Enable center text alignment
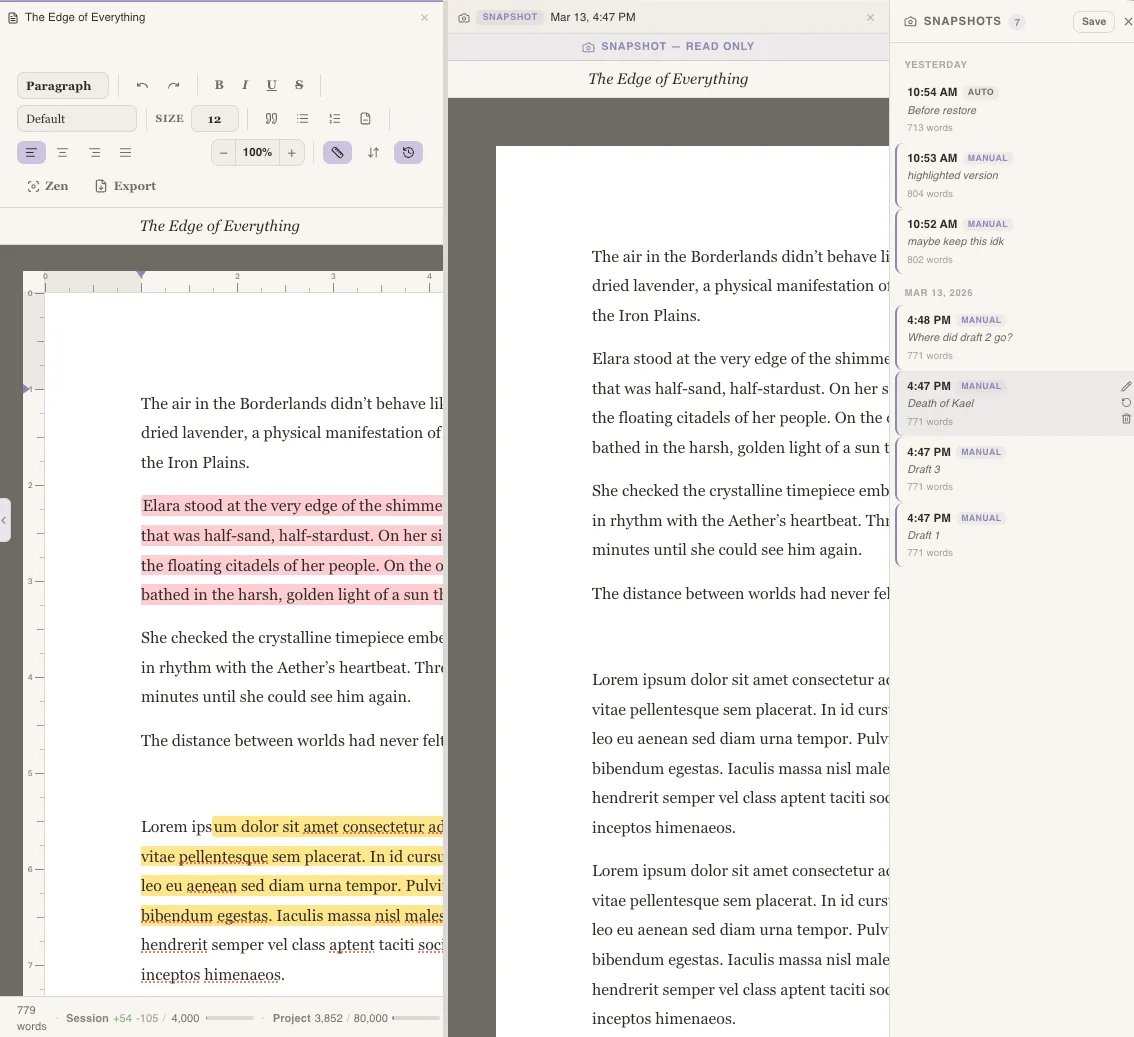Viewport: 1134px width, 1037px height. pos(62,152)
